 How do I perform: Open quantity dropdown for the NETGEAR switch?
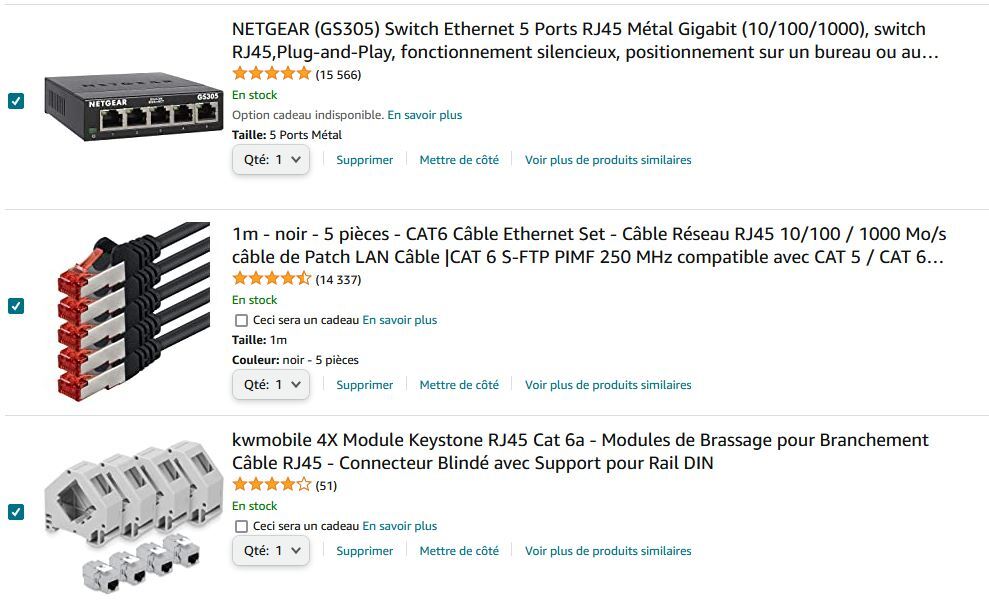coord(271,160)
